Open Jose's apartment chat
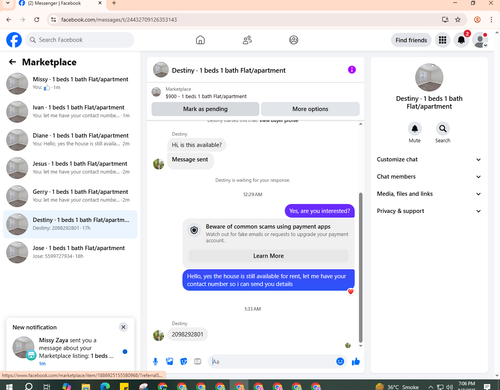The height and width of the screenshot is (390, 500). click(x=70, y=252)
